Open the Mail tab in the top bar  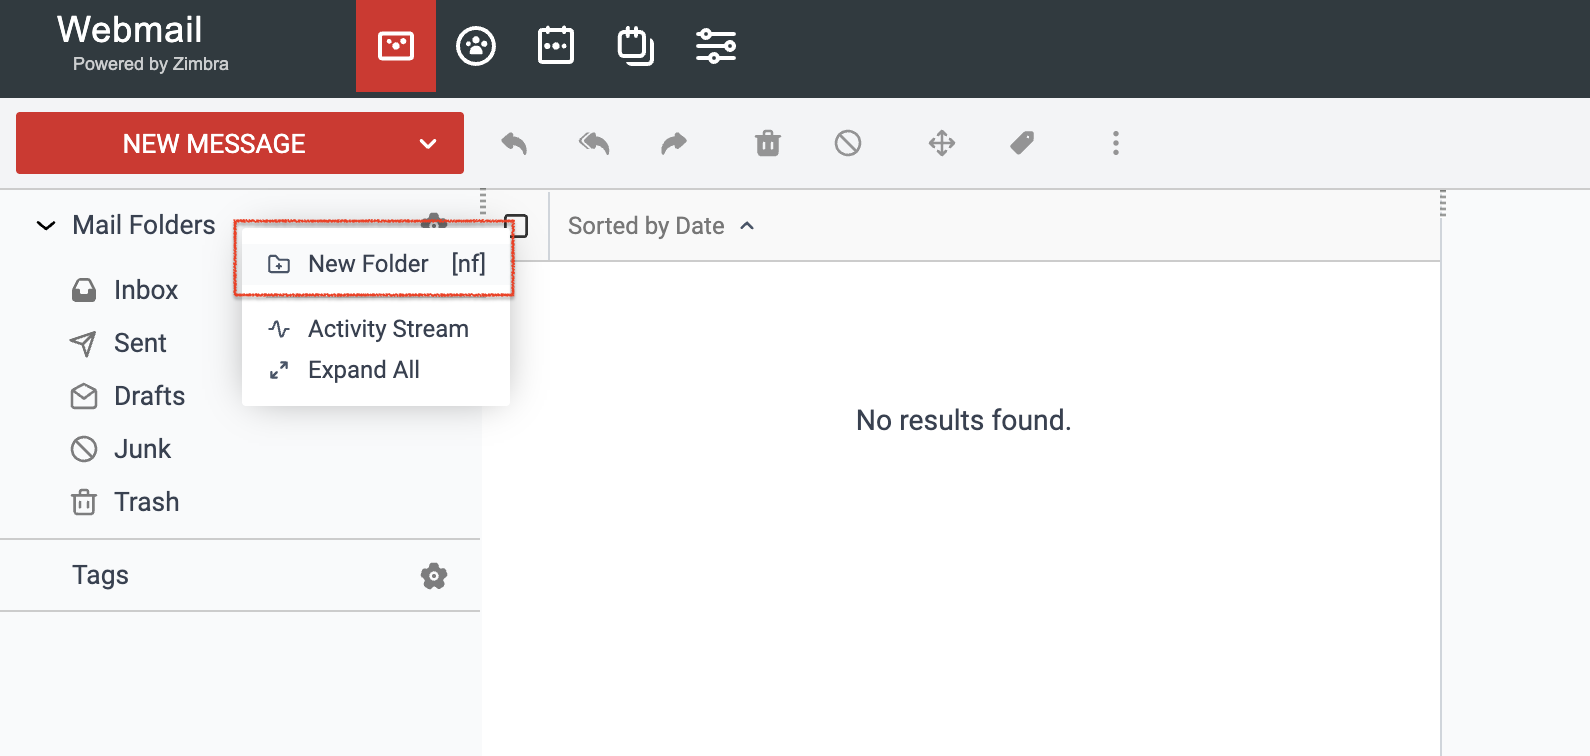pyautogui.click(x=396, y=46)
